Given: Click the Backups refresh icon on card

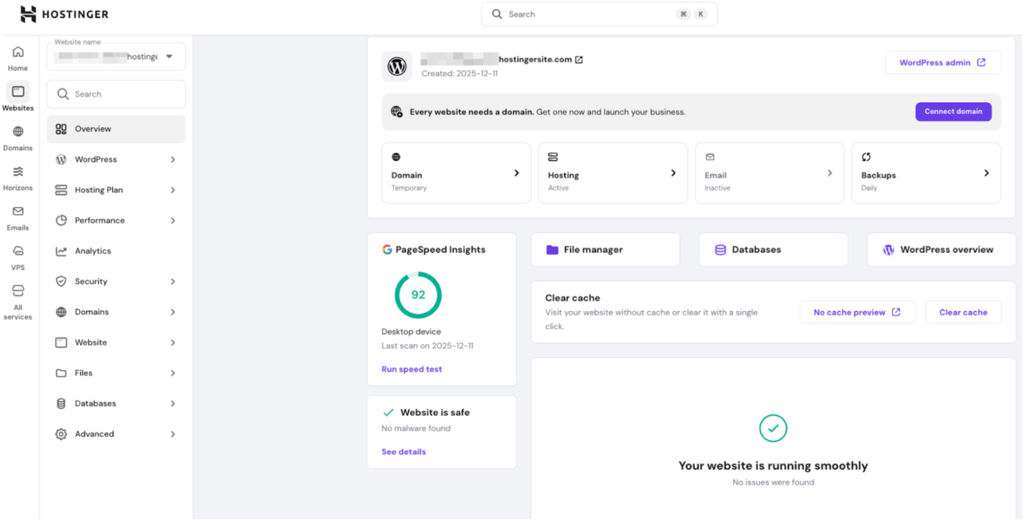Looking at the screenshot, I should 866,157.
